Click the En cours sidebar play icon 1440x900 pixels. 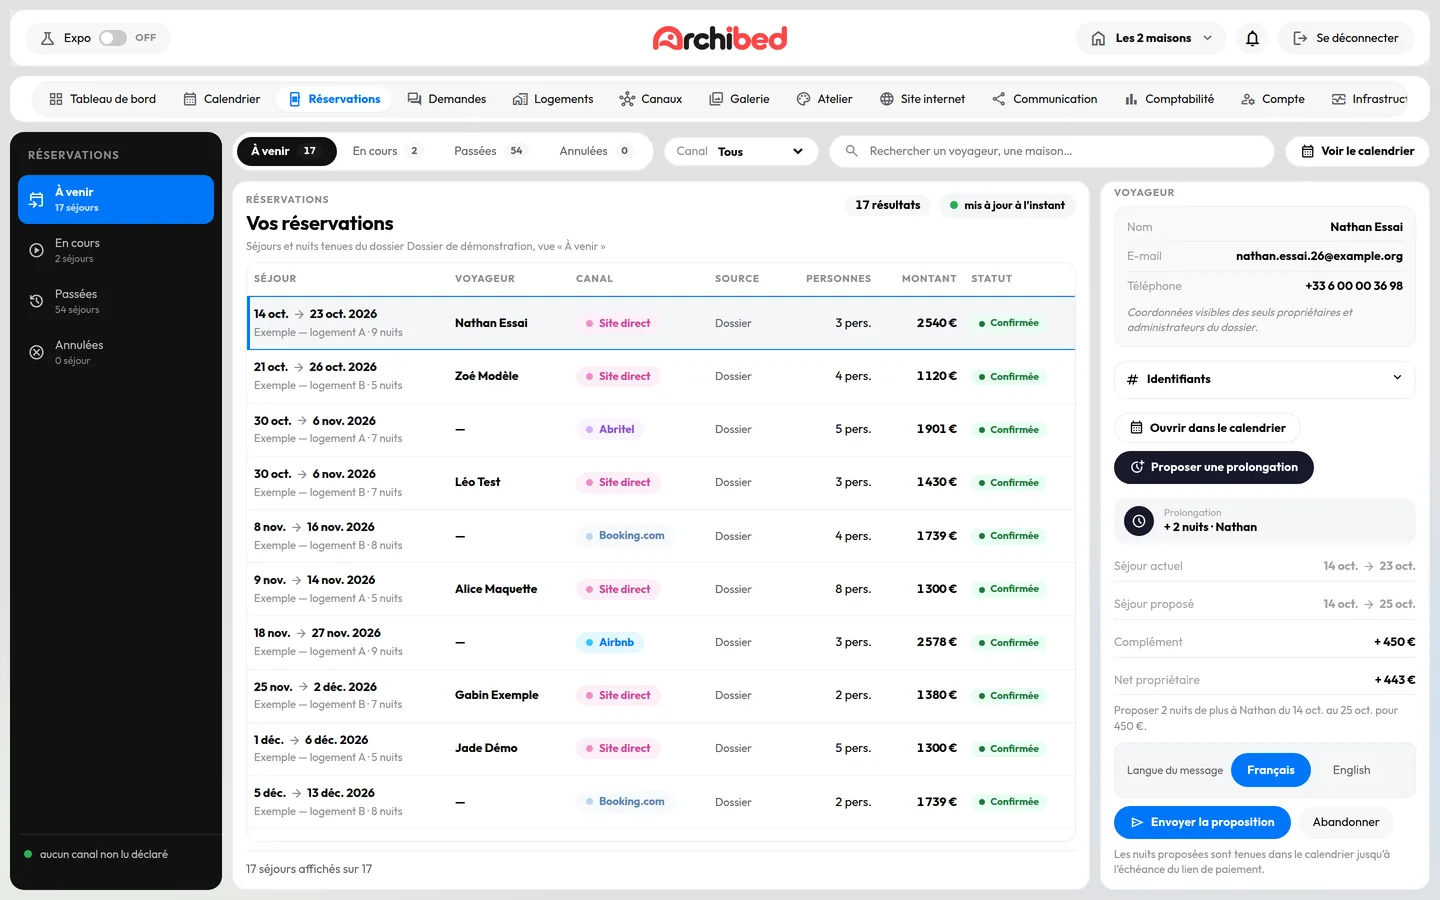pyautogui.click(x=36, y=250)
